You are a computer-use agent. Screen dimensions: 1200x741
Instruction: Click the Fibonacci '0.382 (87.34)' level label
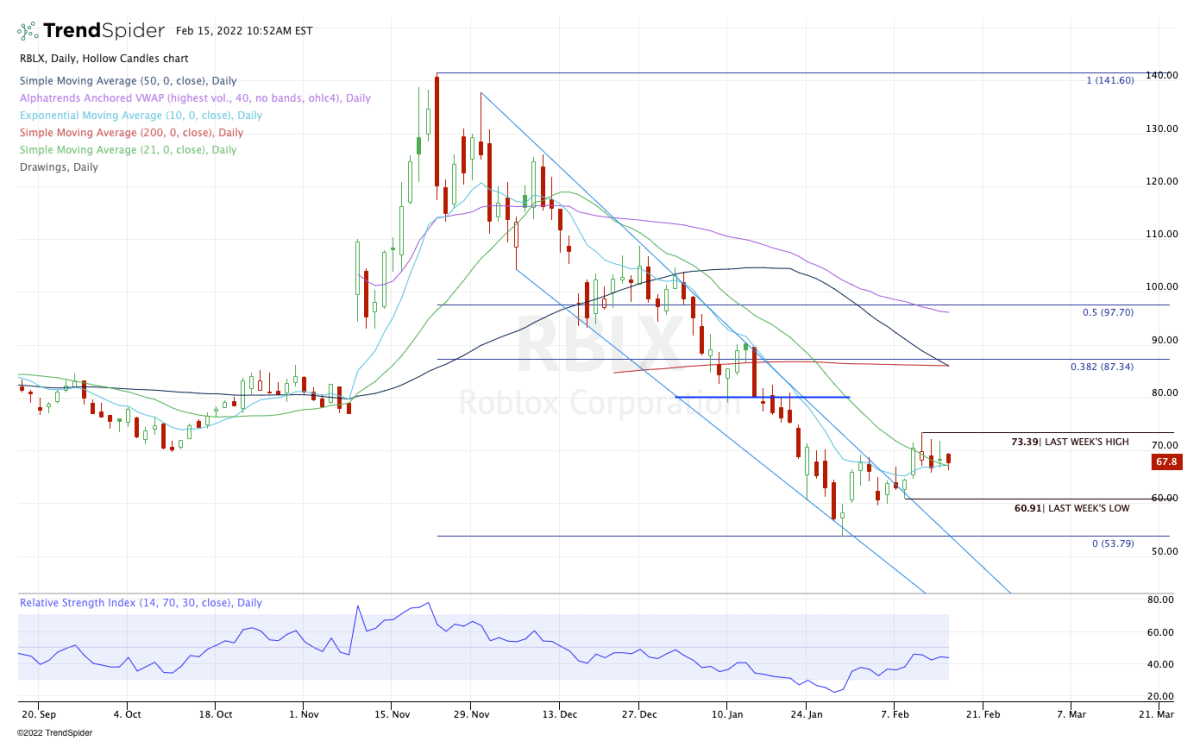coord(1102,367)
